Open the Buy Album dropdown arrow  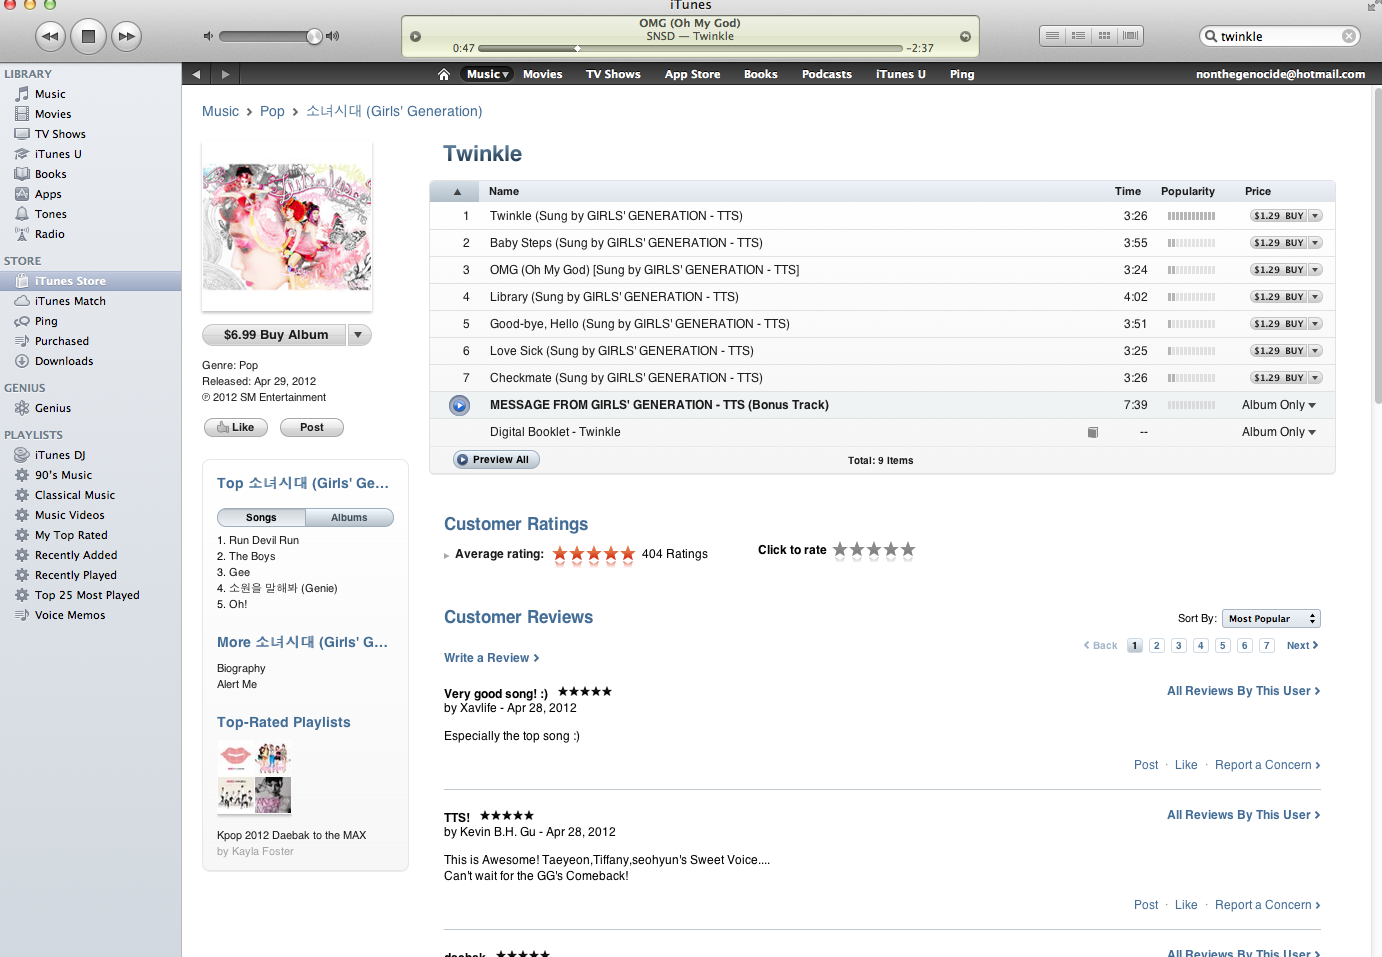359,335
